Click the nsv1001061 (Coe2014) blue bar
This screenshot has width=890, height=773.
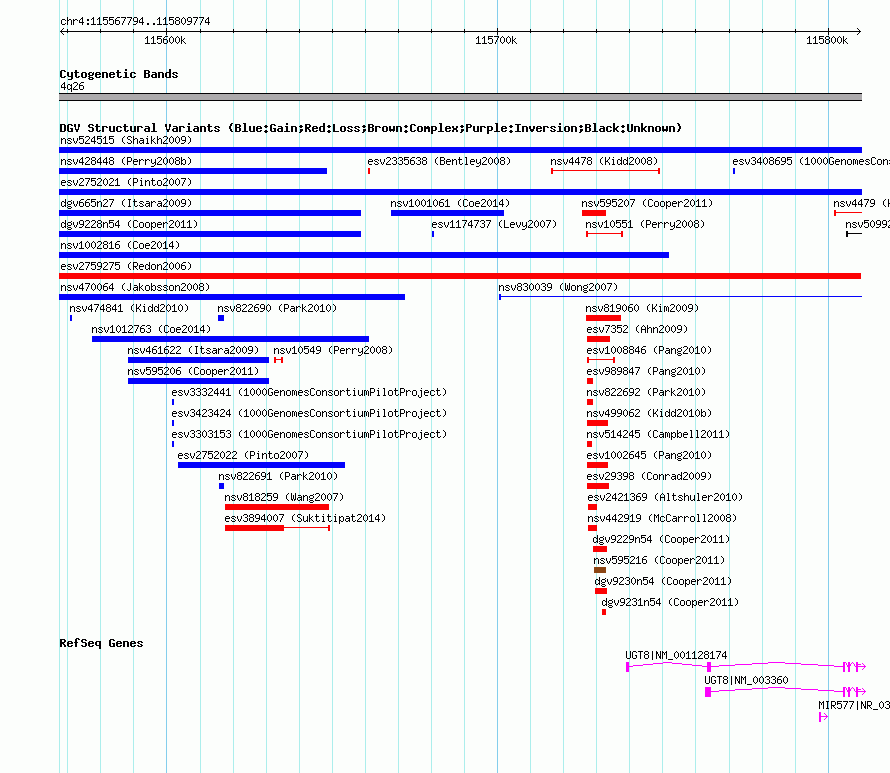point(447,213)
